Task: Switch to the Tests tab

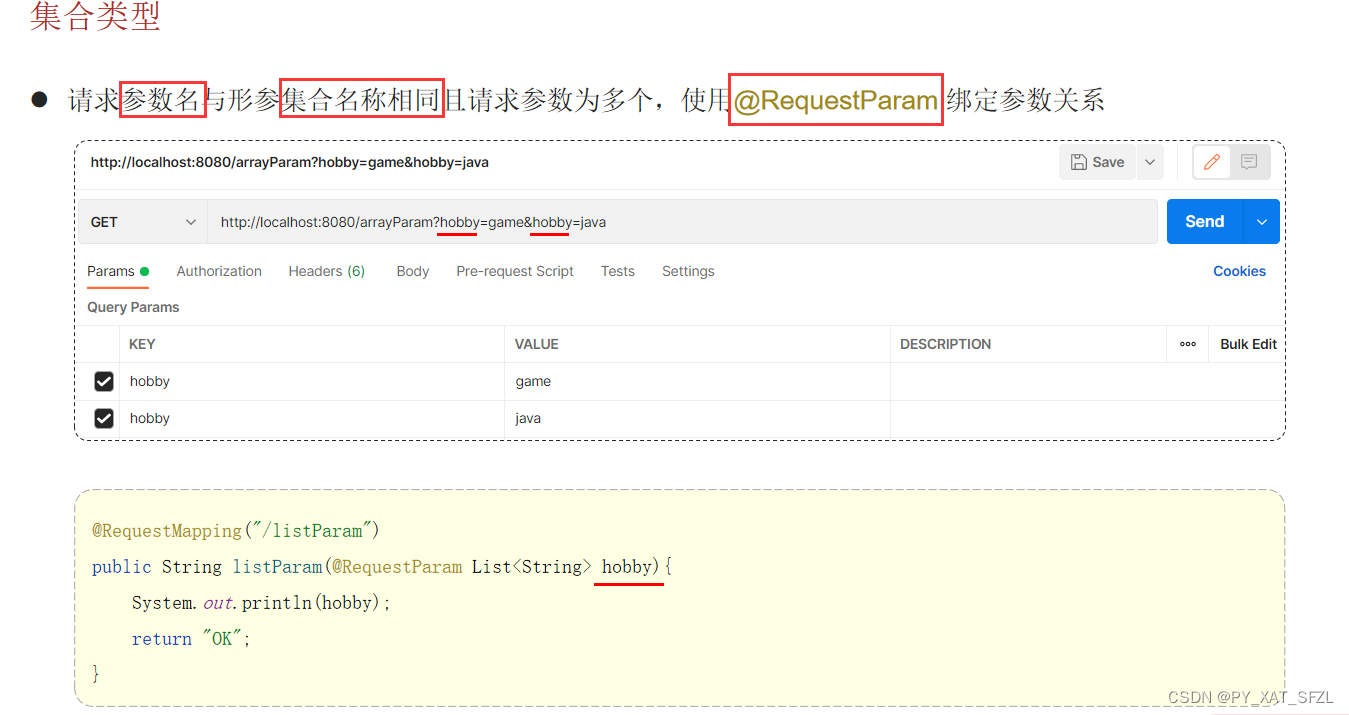Action: point(618,271)
